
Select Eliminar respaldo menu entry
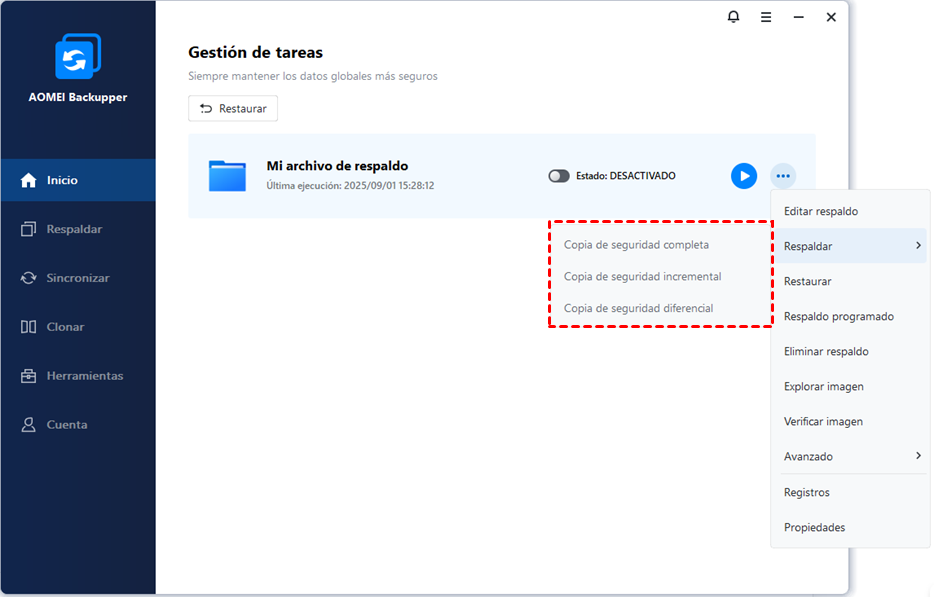[x=826, y=352]
